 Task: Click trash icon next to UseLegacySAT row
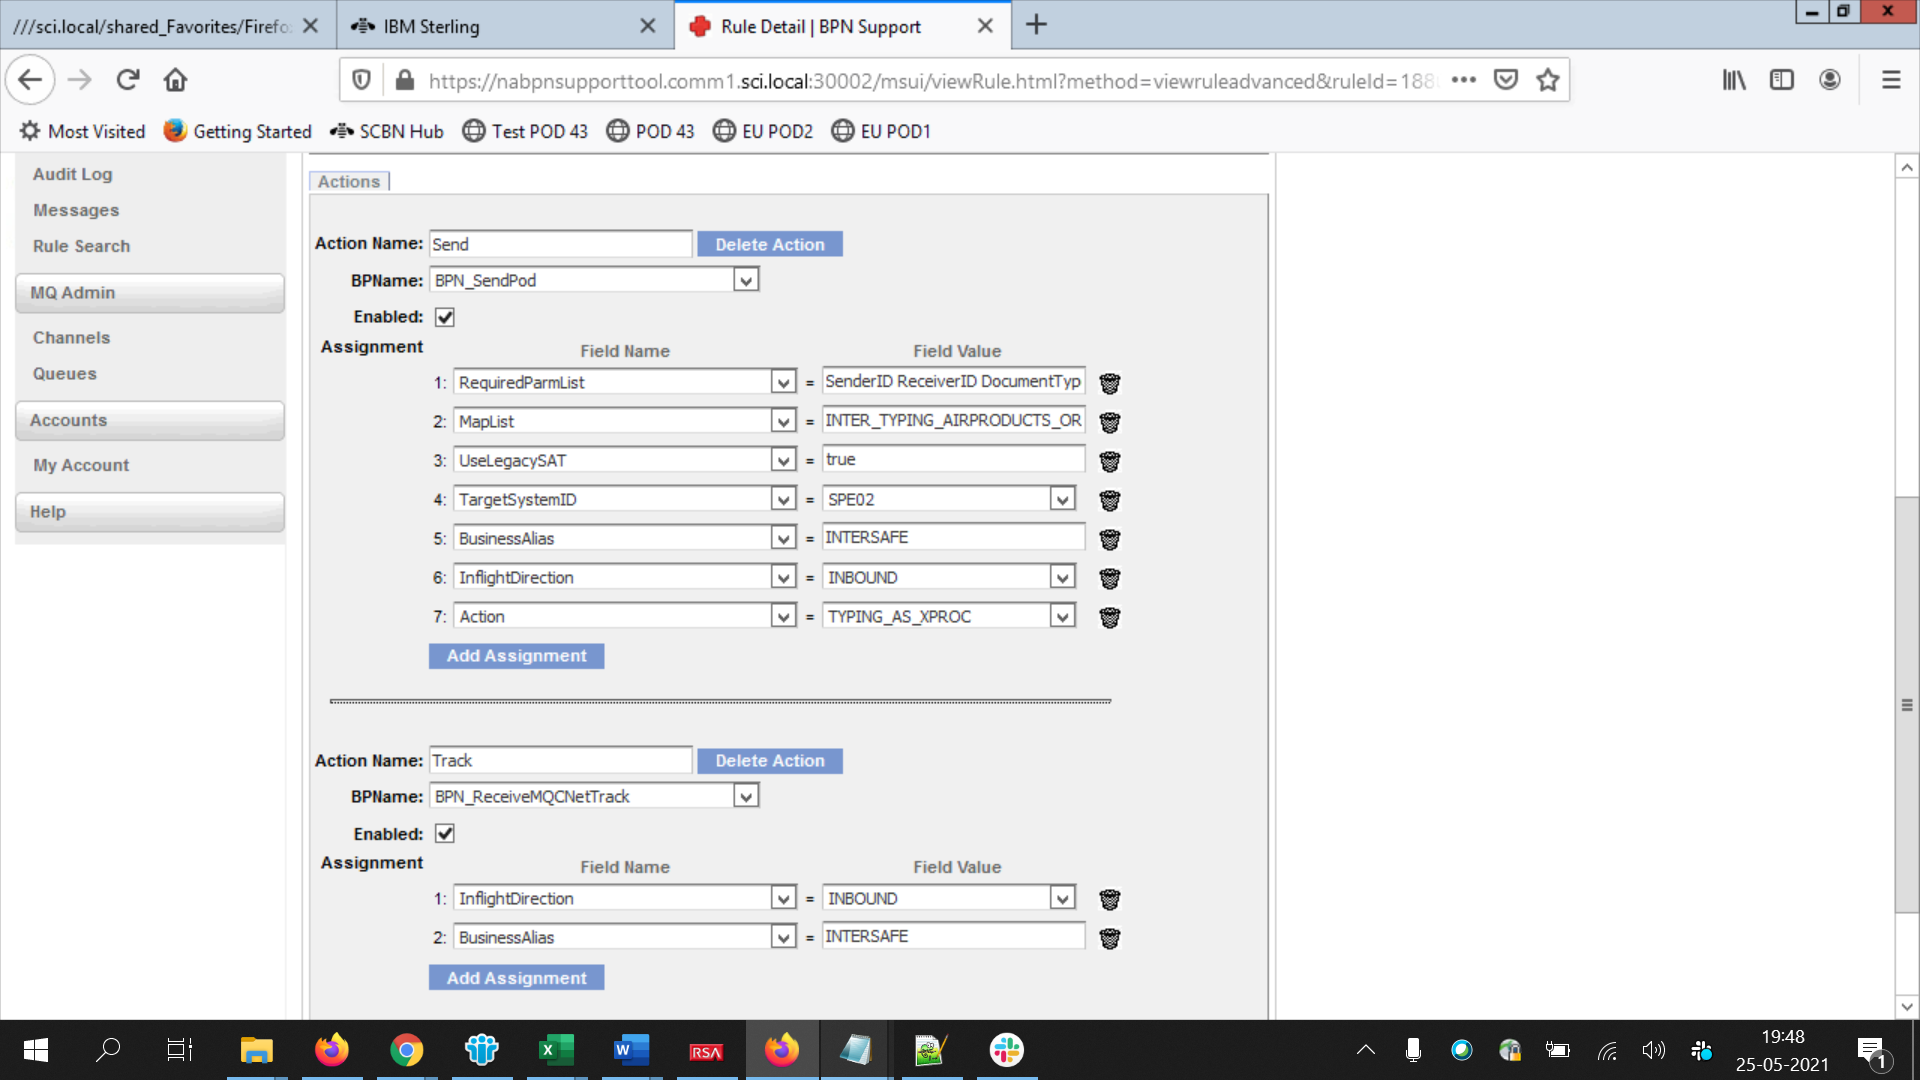pos(1109,461)
